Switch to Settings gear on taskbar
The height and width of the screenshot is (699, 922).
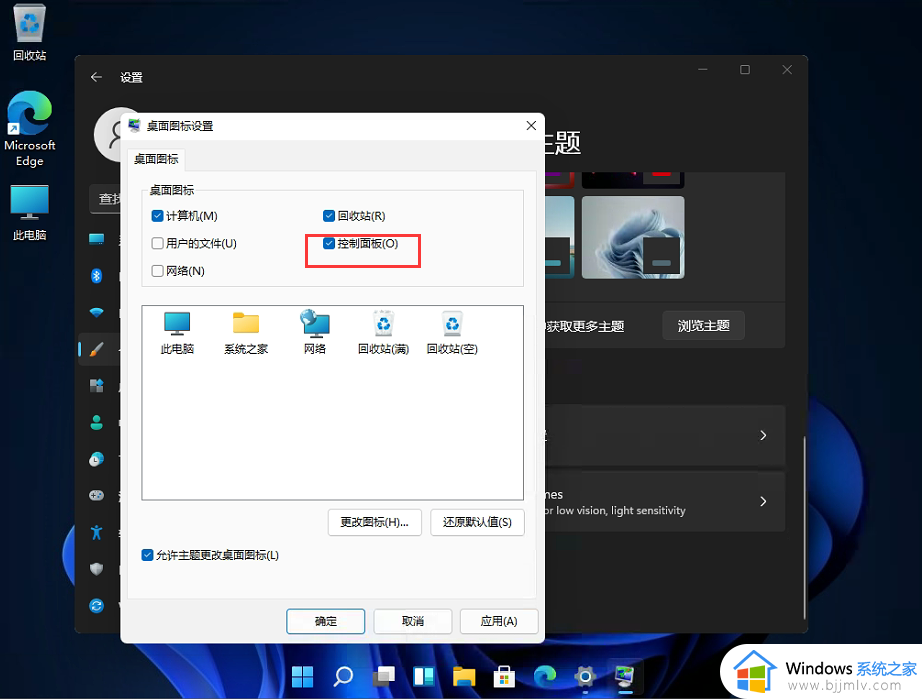(585, 677)
